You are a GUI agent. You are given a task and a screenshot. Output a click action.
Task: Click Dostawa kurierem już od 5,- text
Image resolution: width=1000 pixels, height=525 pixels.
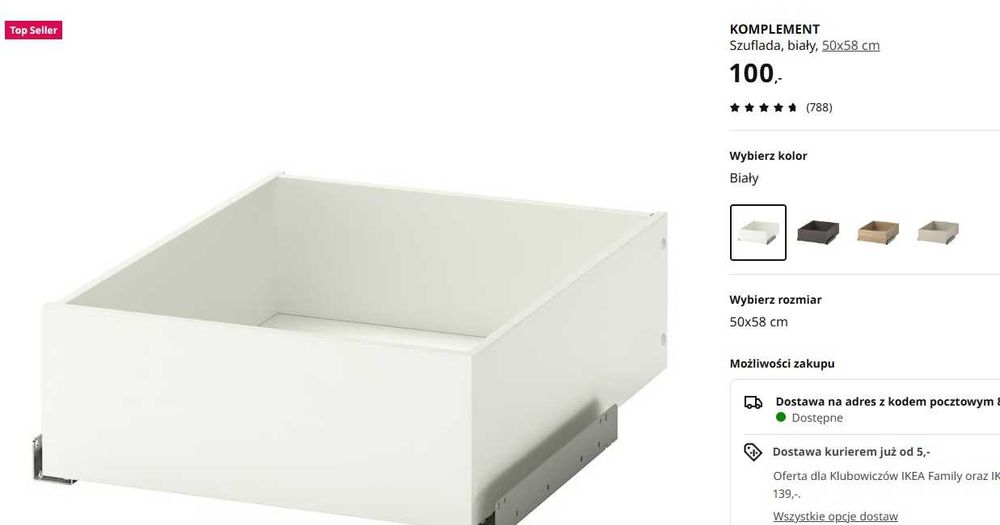851,452
